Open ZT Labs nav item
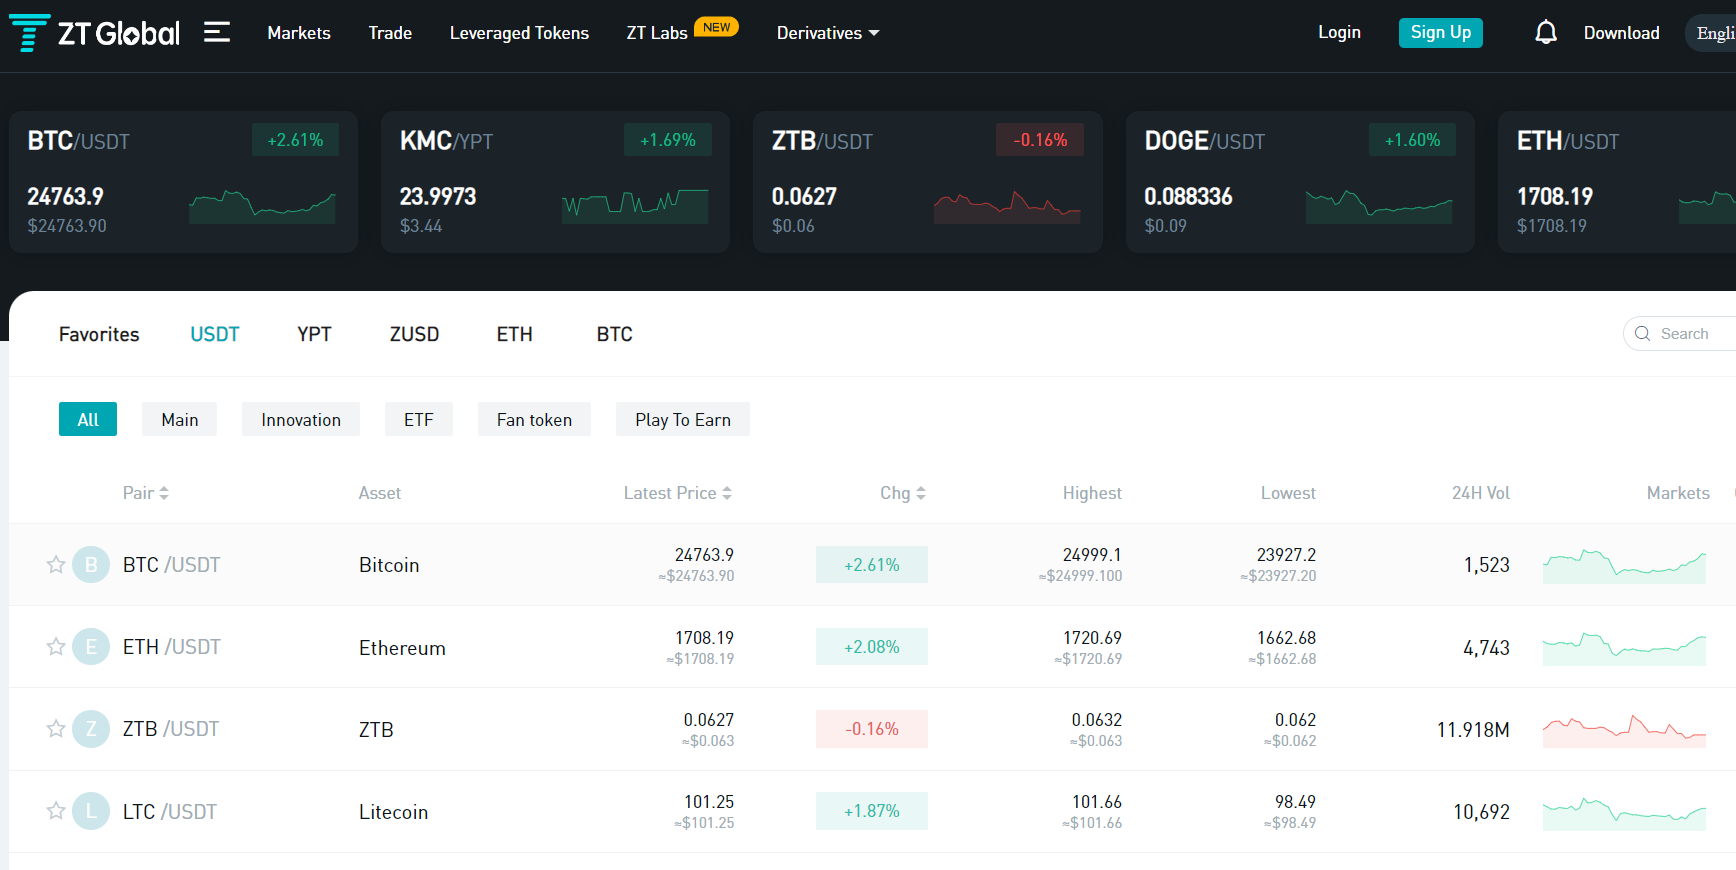The width and height of the screenshot is (1736, 870). (x=657, y=33)
